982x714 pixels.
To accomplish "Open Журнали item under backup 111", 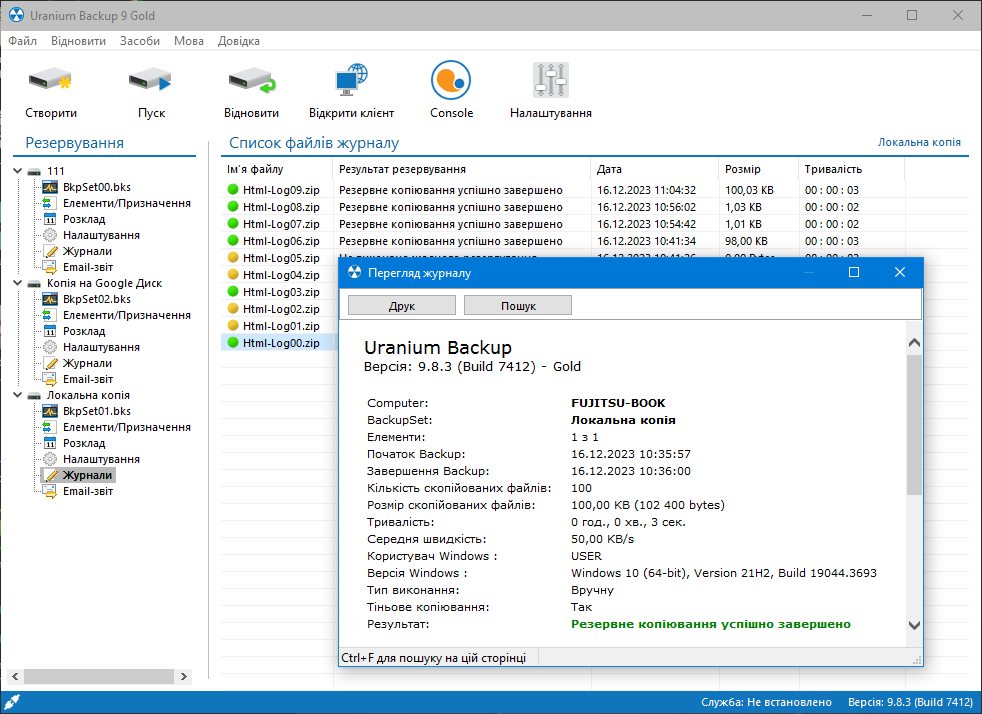I will pos(87,251).
